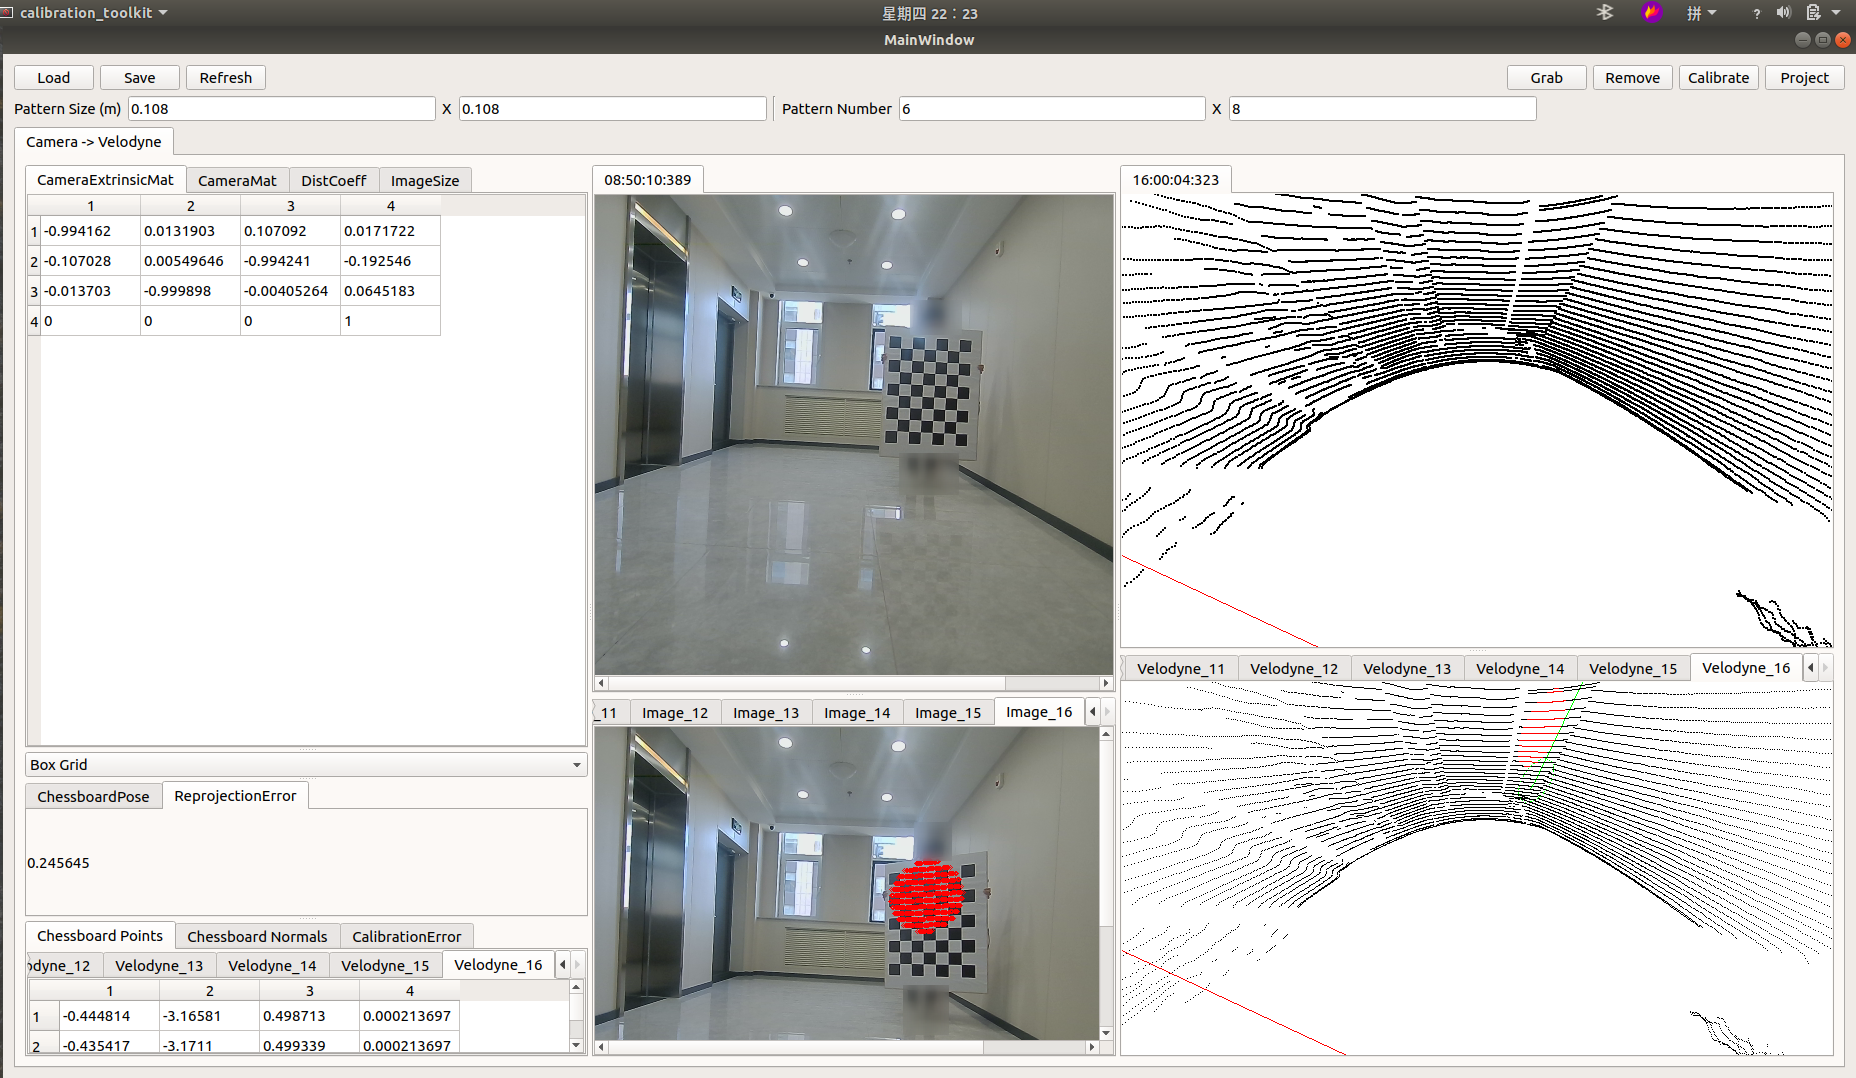The width and height of the screenshot is (1856, 1078).
Task: Select the Image_16 tab
Action: pos(1039,712)
